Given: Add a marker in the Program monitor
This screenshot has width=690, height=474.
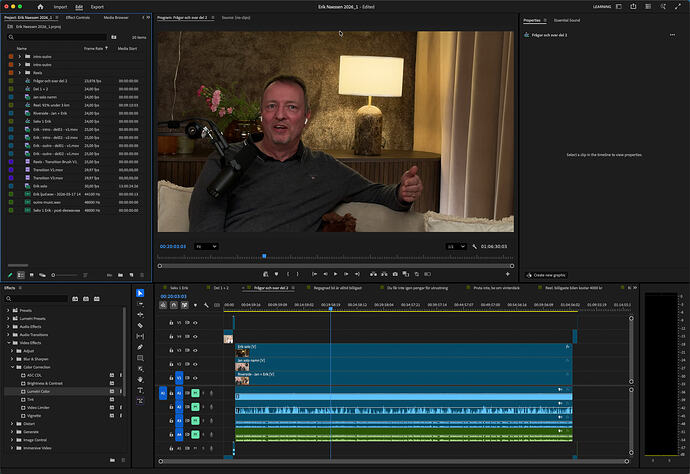Looking at the screenshot, I should coord(276,274).
